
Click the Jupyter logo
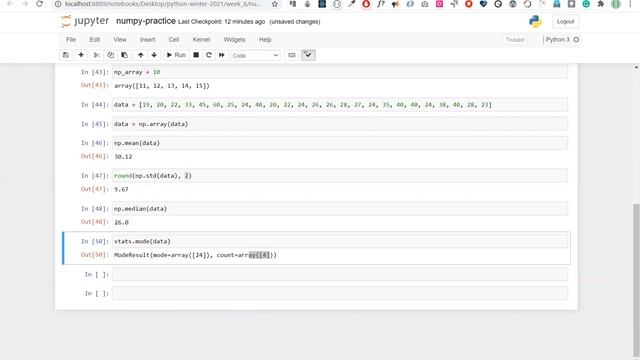(x=85, y=21)
